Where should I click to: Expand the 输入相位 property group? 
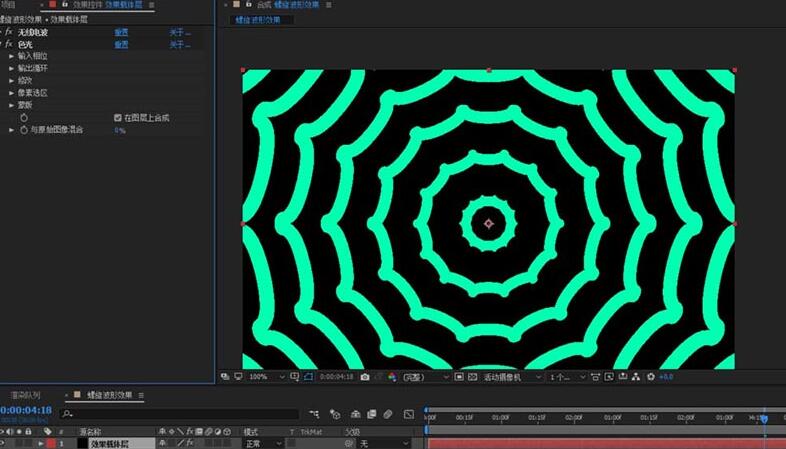[x=12, y=56]
